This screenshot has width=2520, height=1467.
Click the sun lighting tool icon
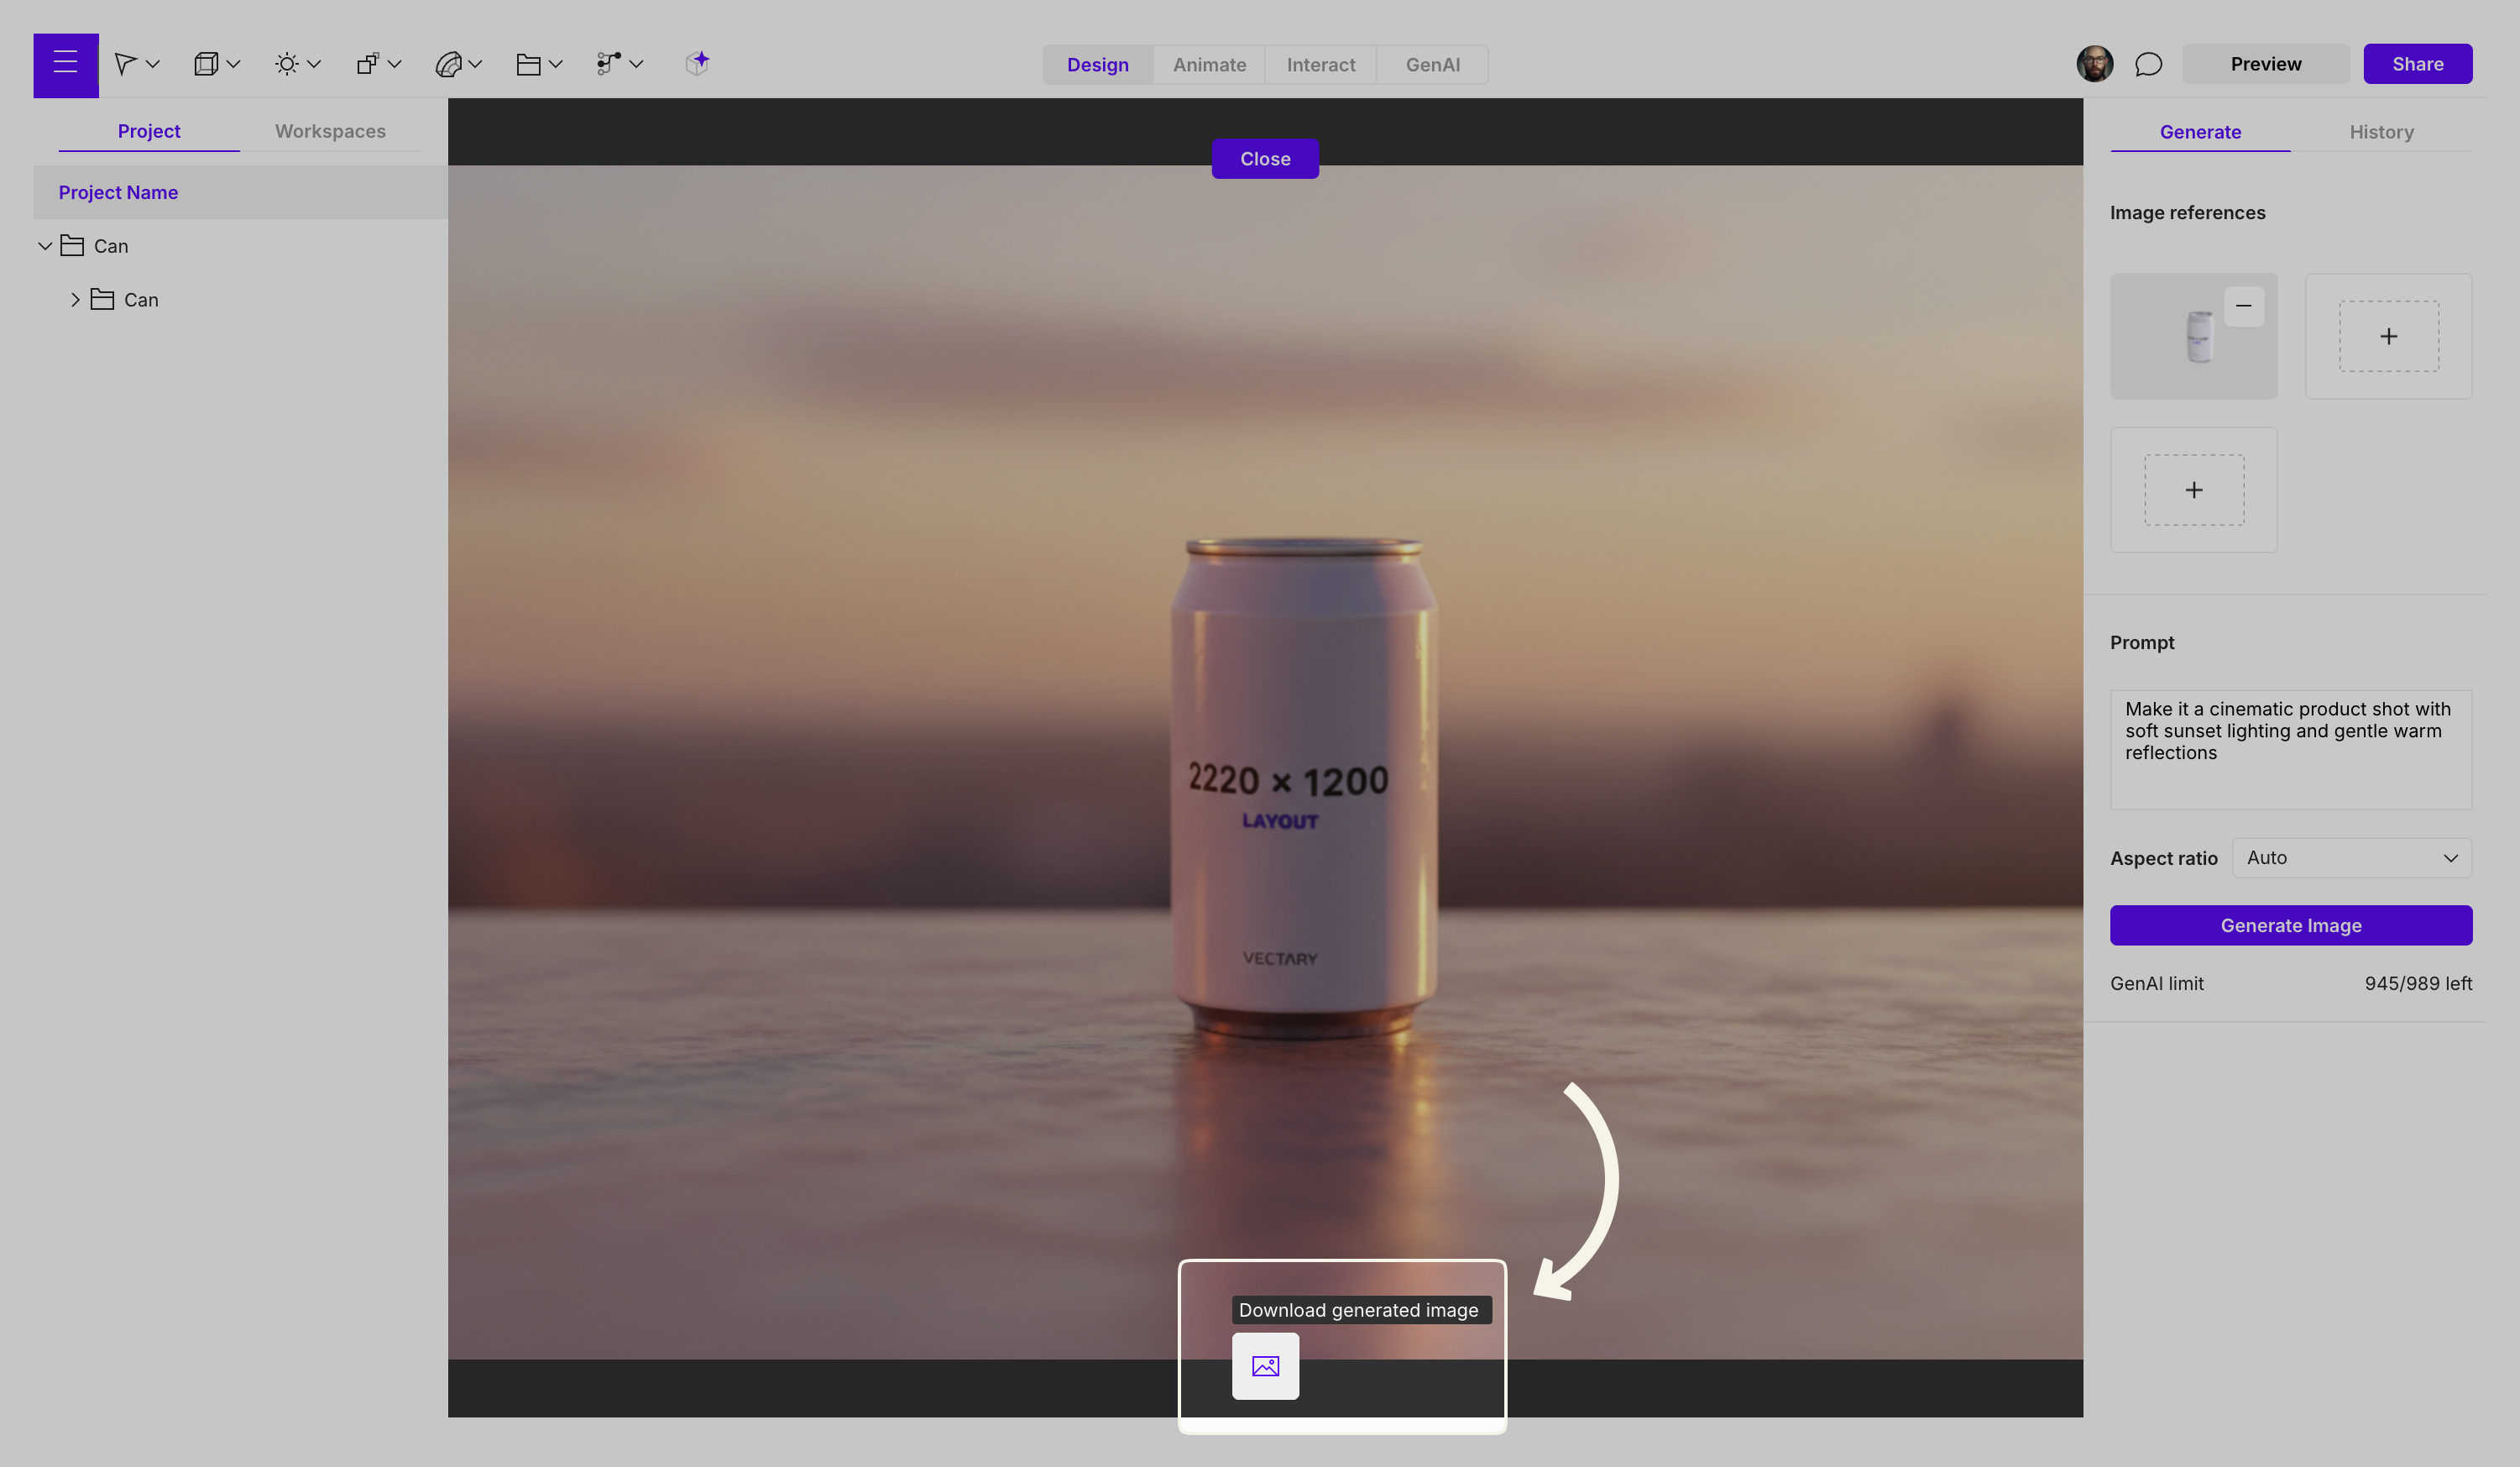click(286, 64)
